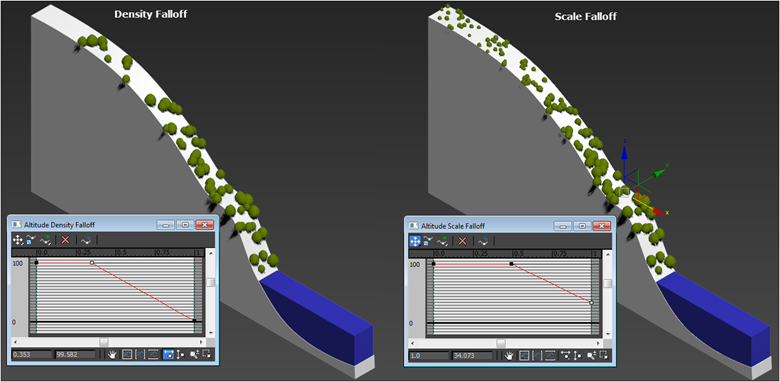The image size is (780, 382).
Task: Delete selected point in Altitude Density Falloff
Action: point(65,240)
